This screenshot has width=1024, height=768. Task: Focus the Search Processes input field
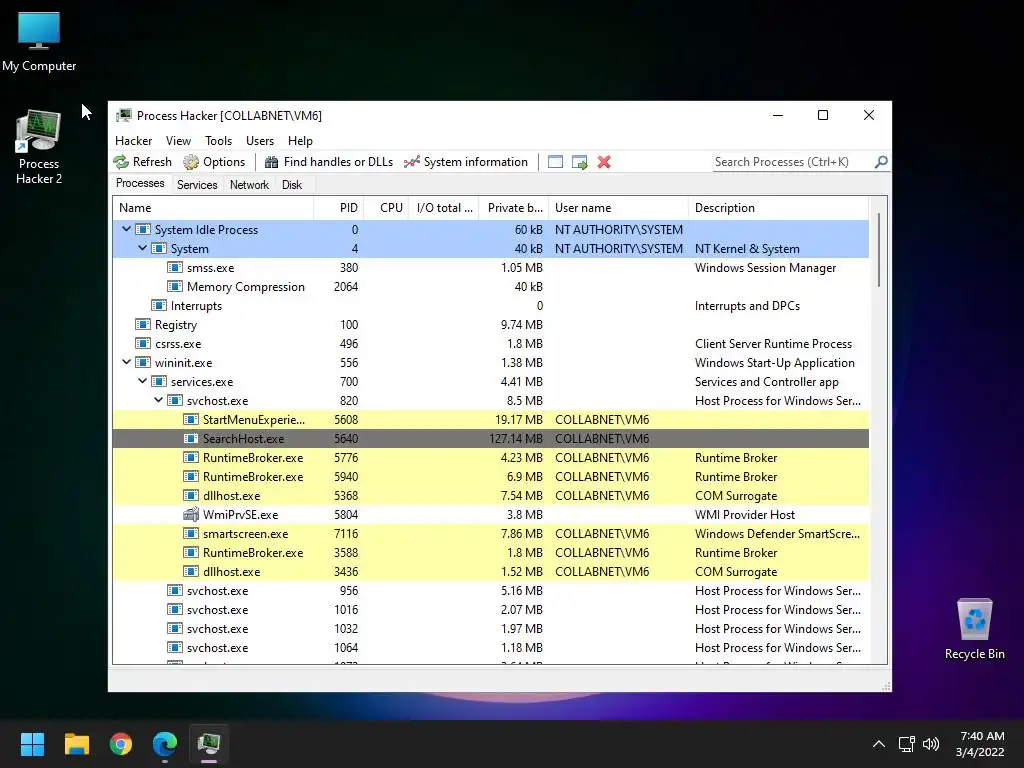(793, 162)
